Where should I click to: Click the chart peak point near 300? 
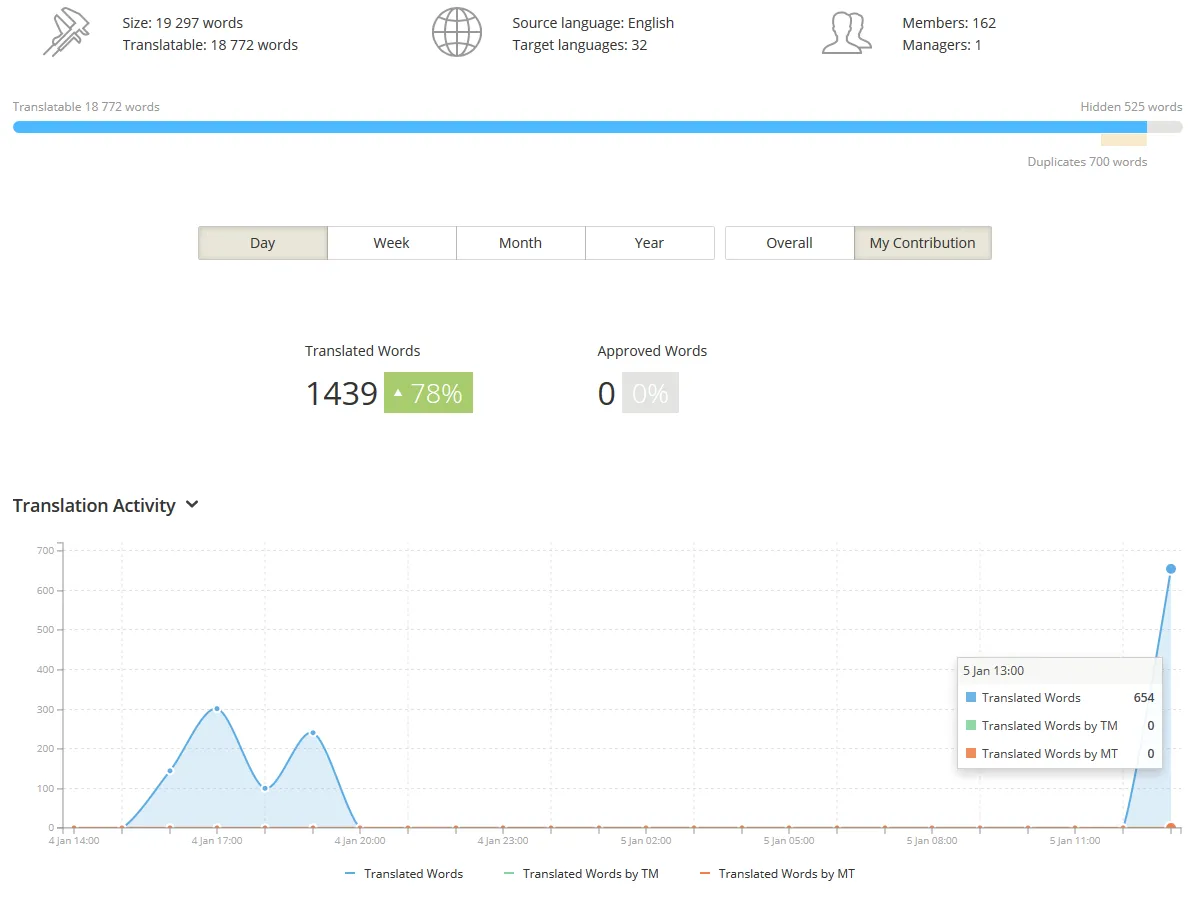(217, 709)
